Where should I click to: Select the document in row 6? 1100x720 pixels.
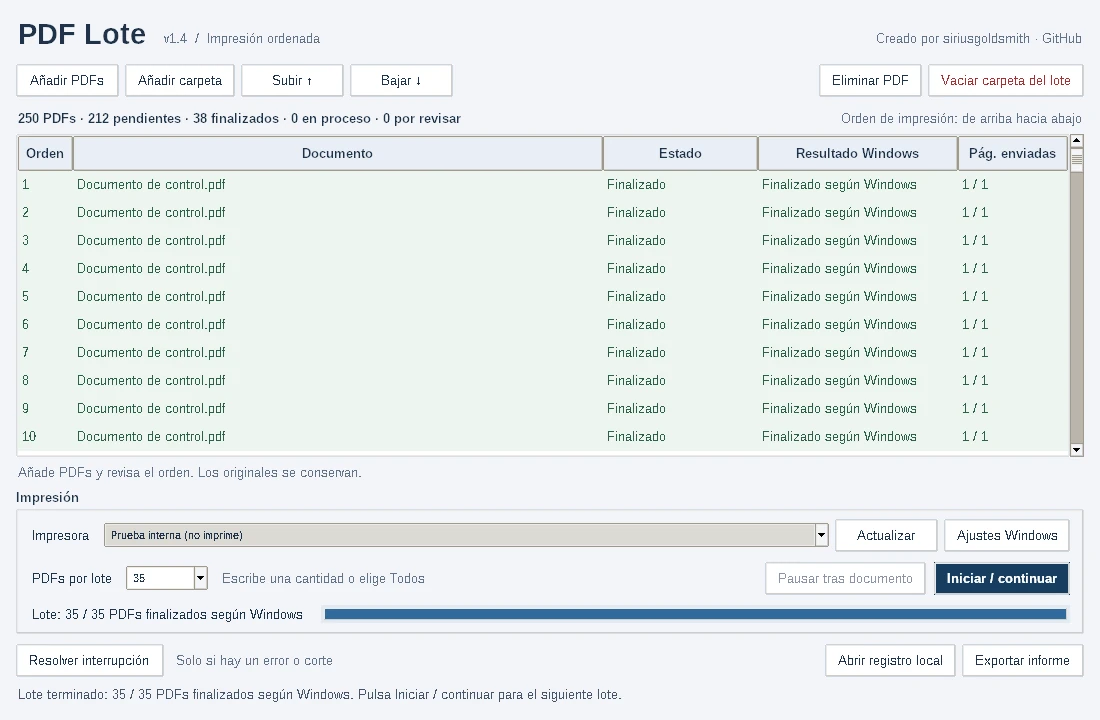(x=543, y=325)
